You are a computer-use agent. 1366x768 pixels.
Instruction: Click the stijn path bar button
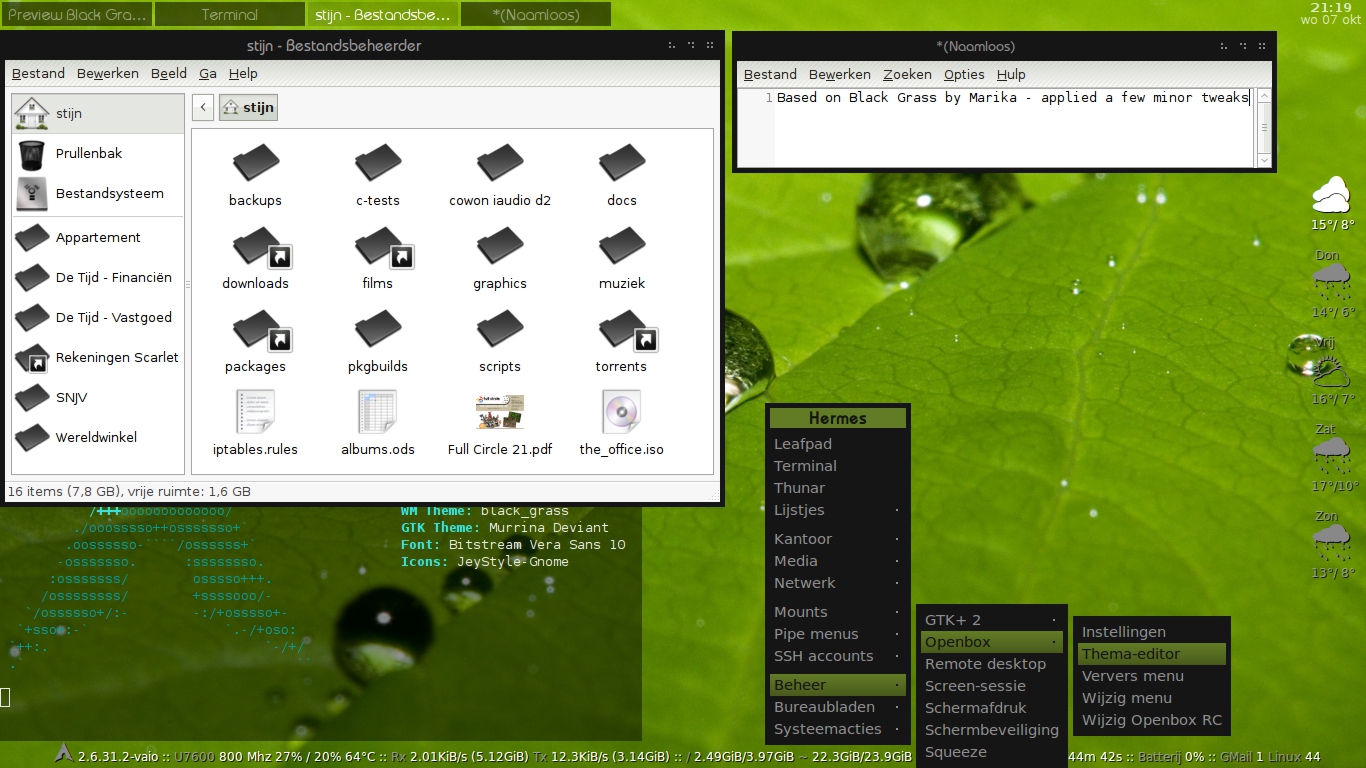pyautogui.click(x=248, y=108)
